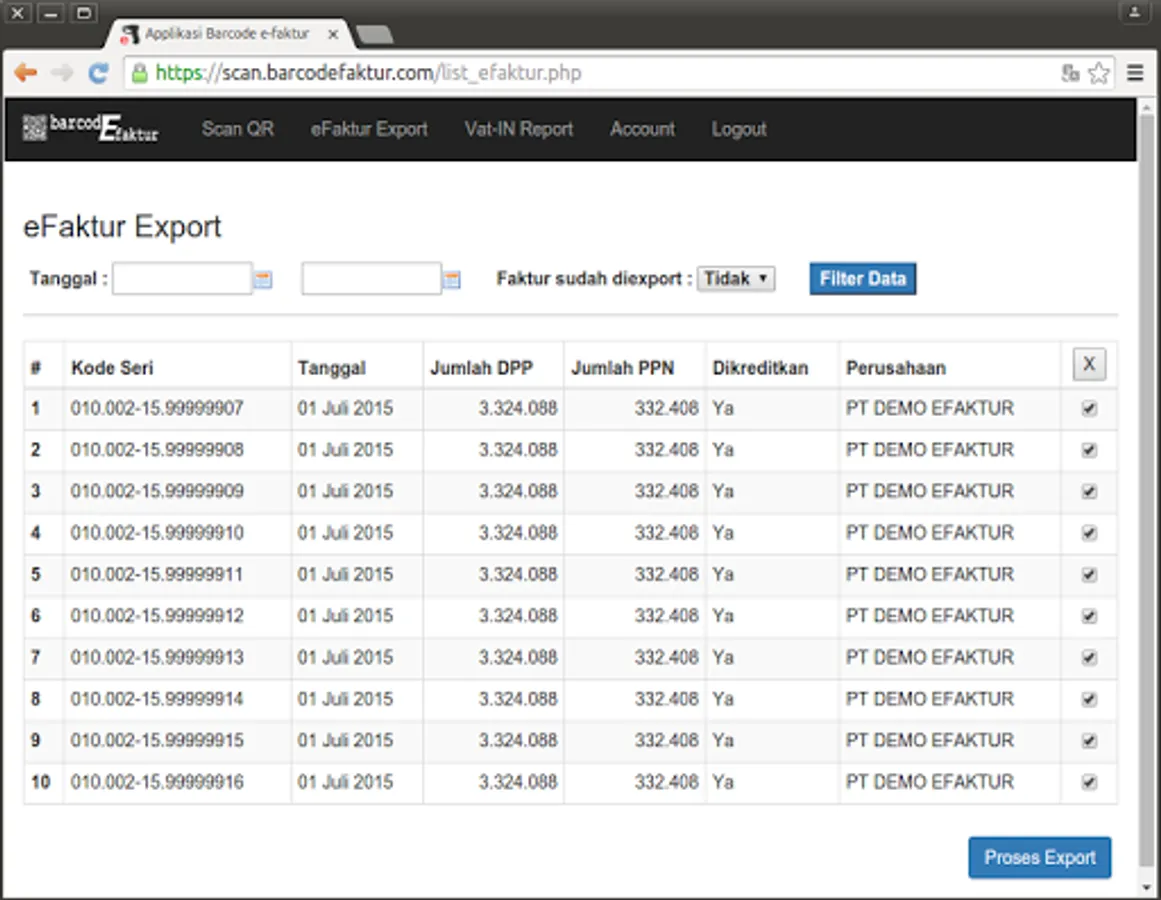
Task: Click Kode Seri column header
Action: [x=112, y=368]
